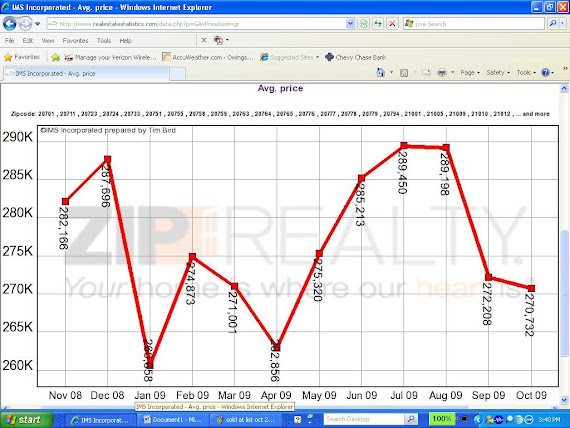Screen dimensions: 570x428
Task: Stop loading with the red X icon
Action: point(392,24)
